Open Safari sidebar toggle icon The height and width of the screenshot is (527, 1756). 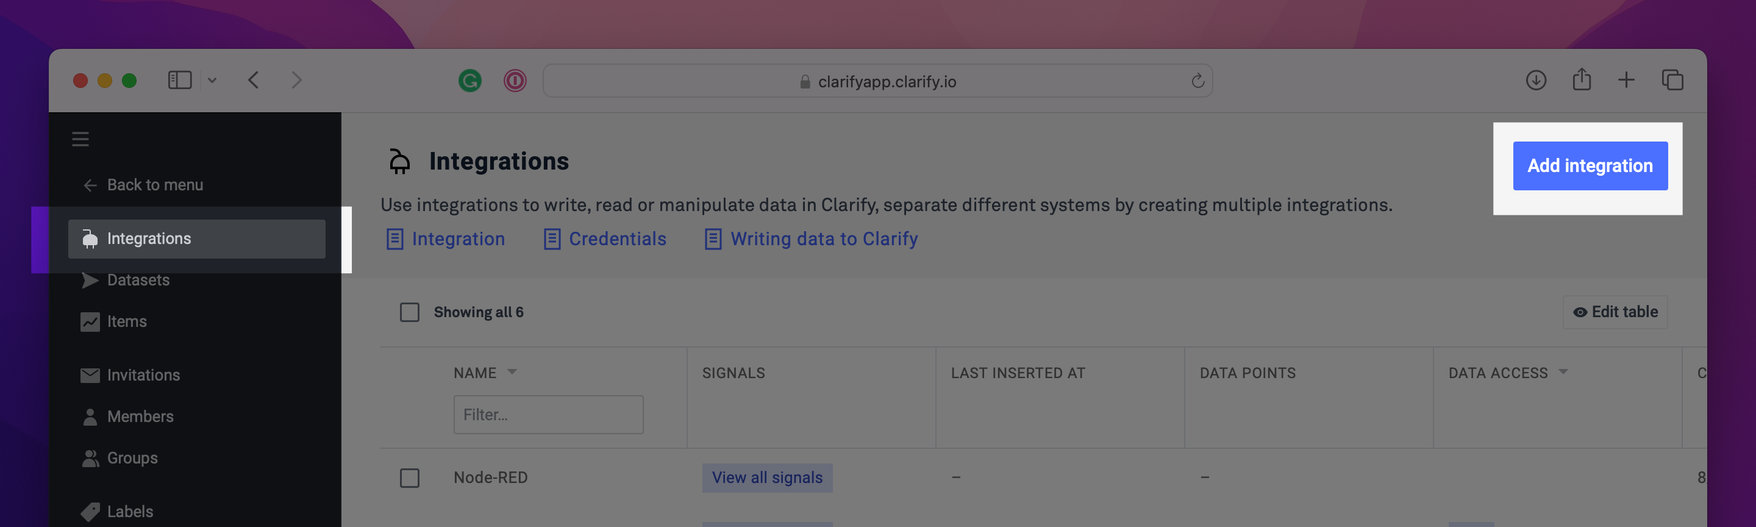click(x=180, y=80)
